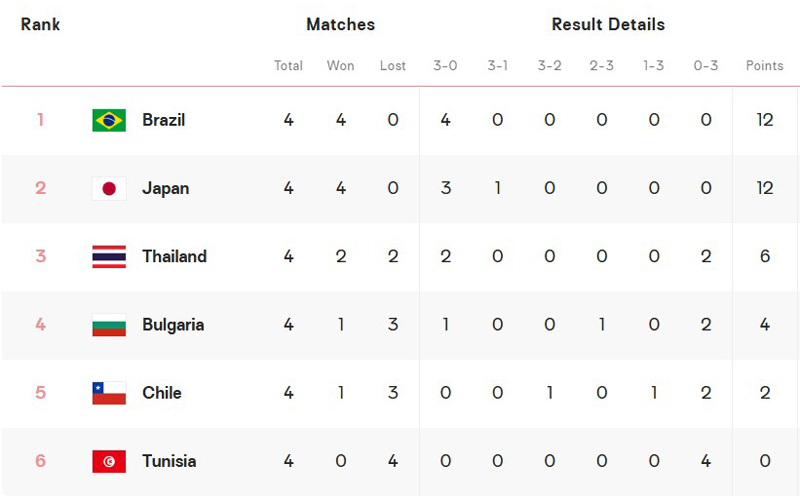Open the Brazil team link

[x=164, y=120]
